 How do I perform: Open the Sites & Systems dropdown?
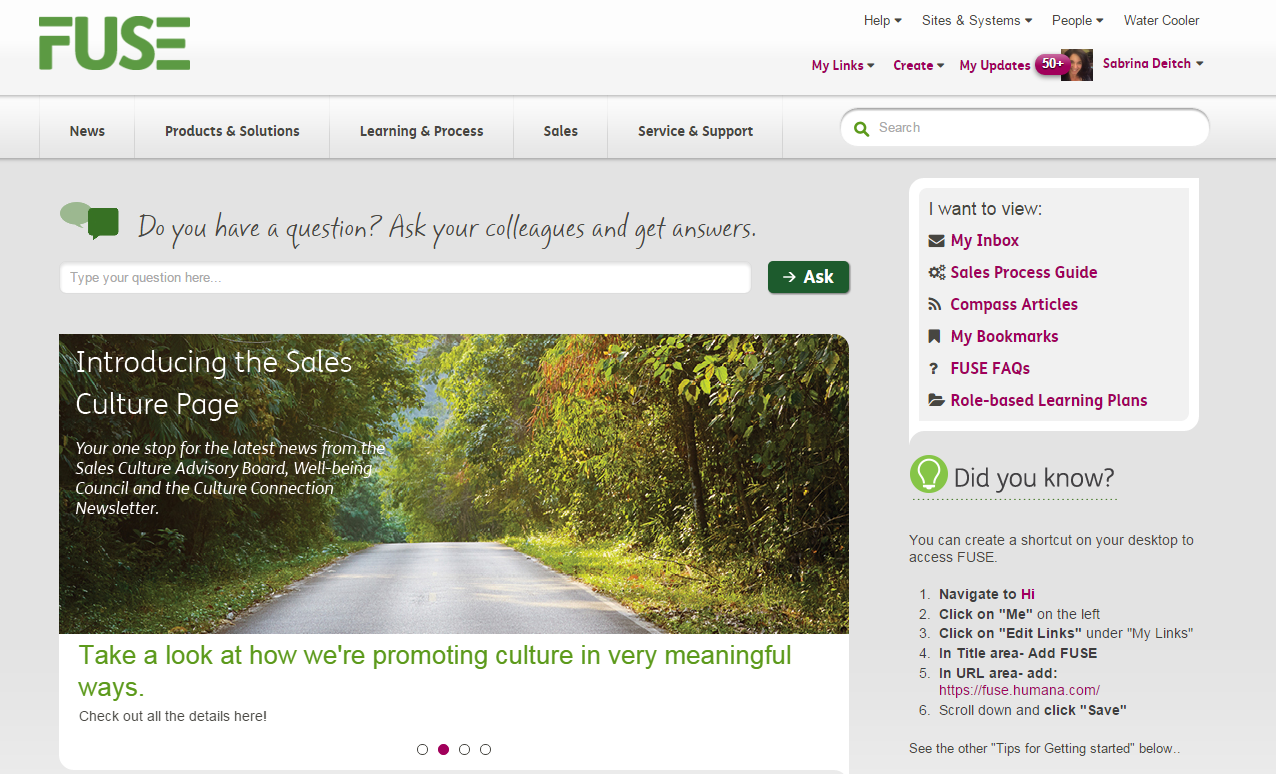point(977,20)
